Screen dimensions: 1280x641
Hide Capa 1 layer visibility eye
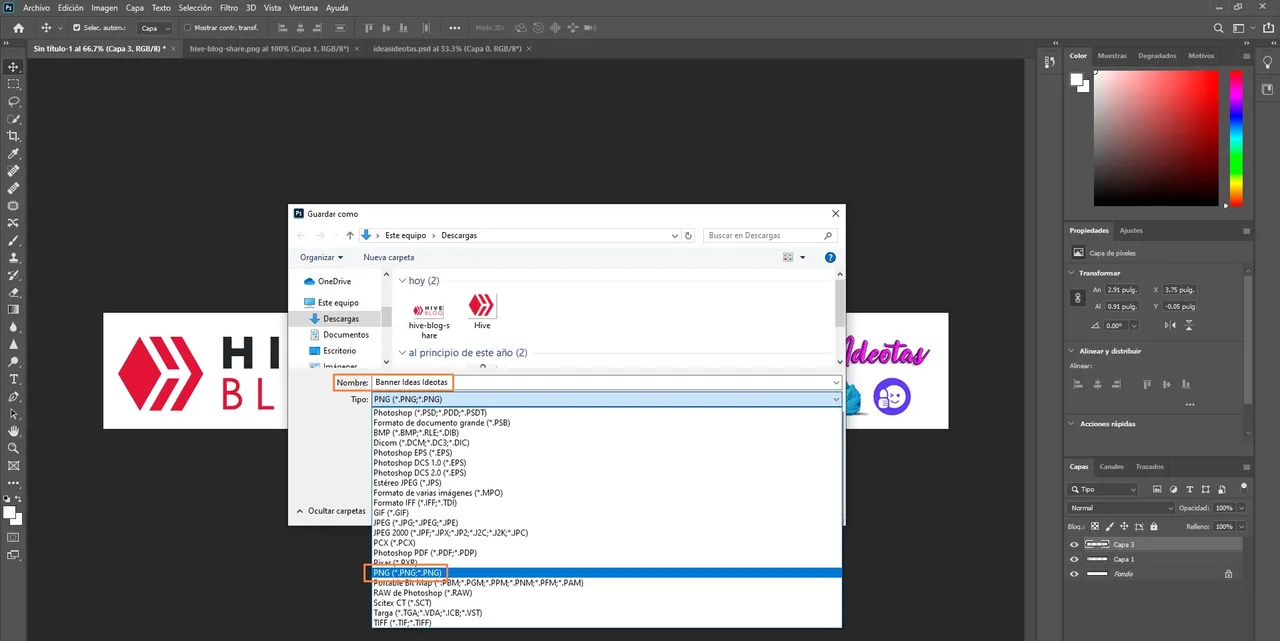tap(1074, 559)
